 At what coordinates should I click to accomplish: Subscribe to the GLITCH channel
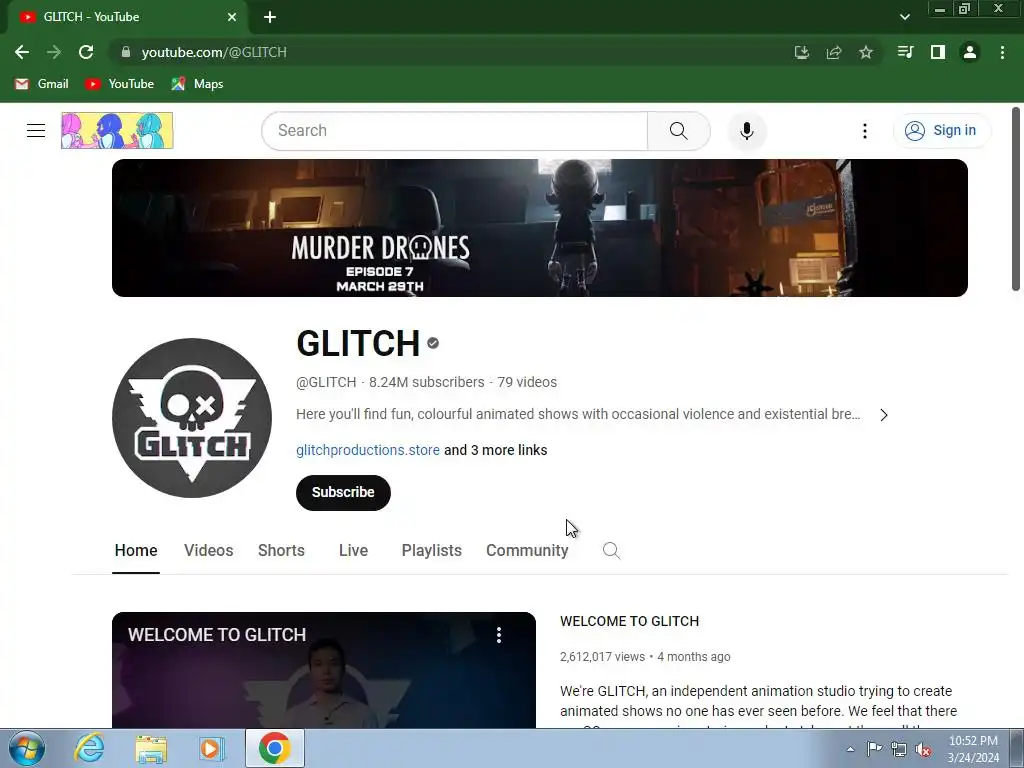344,492
